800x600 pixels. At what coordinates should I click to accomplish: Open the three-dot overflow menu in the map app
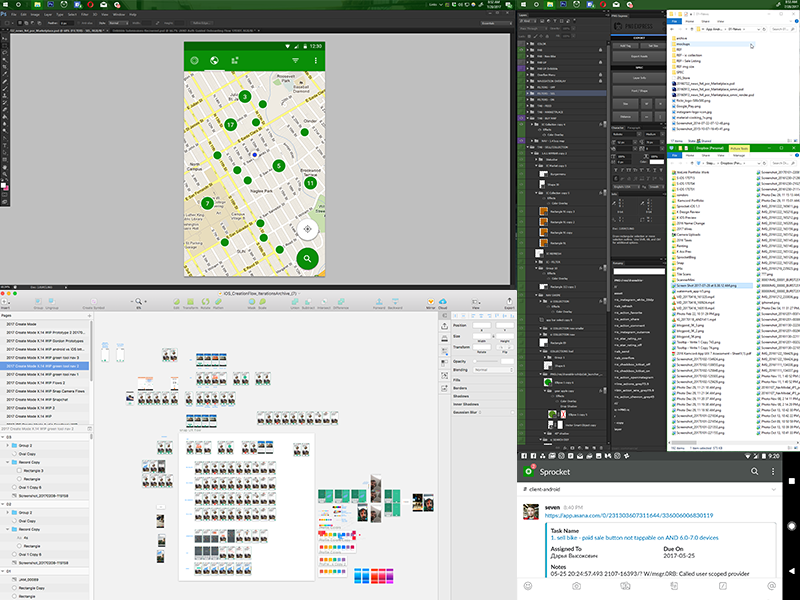tap(315, 61)
